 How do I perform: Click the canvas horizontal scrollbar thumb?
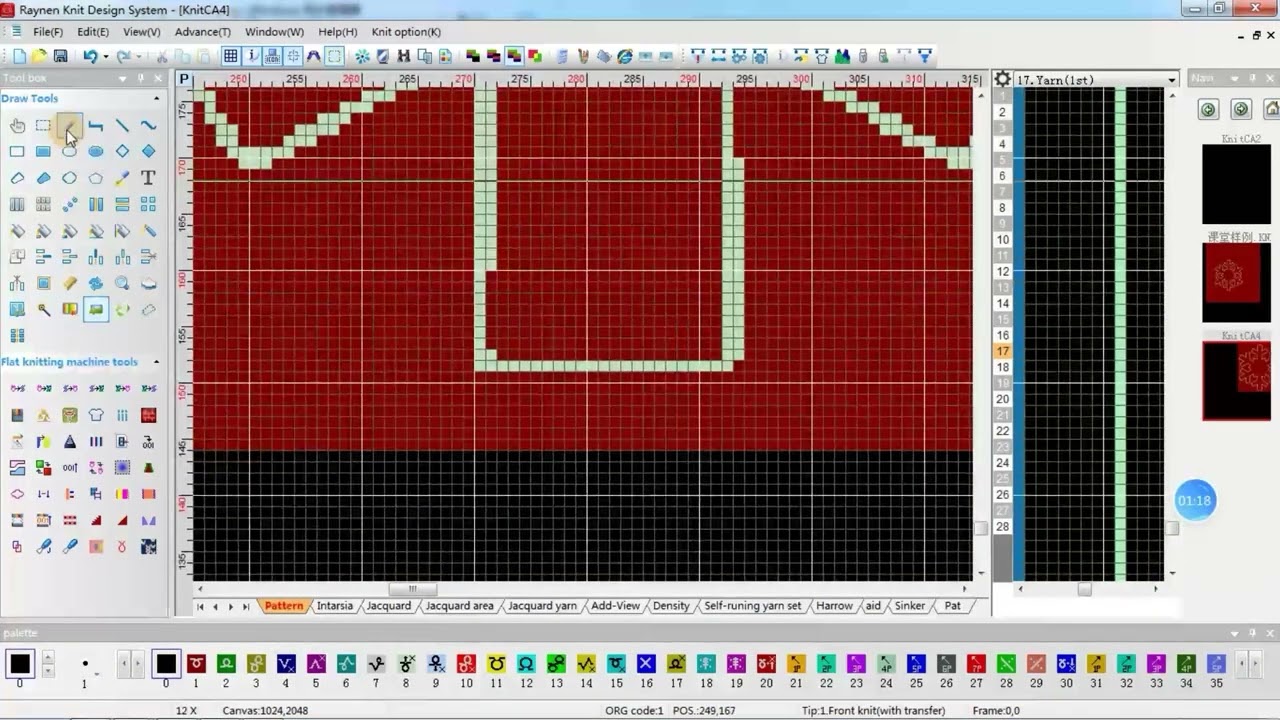click(x=411, y=589)
